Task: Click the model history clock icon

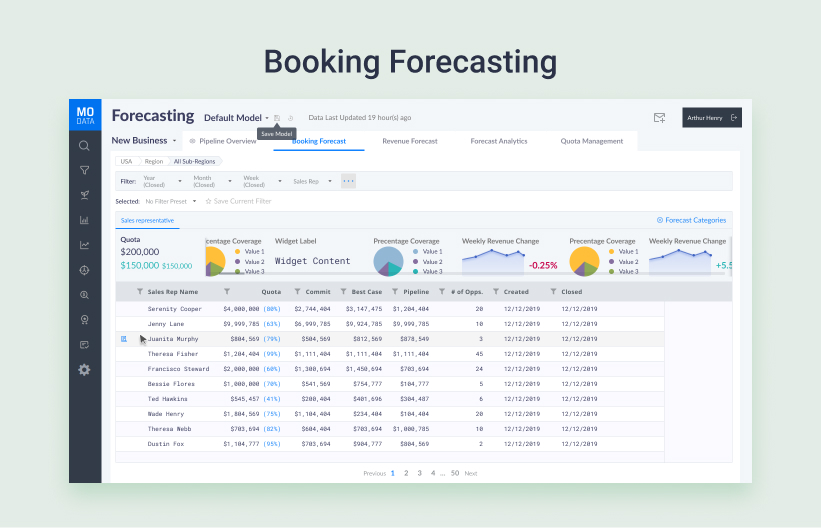Action: 290,118
